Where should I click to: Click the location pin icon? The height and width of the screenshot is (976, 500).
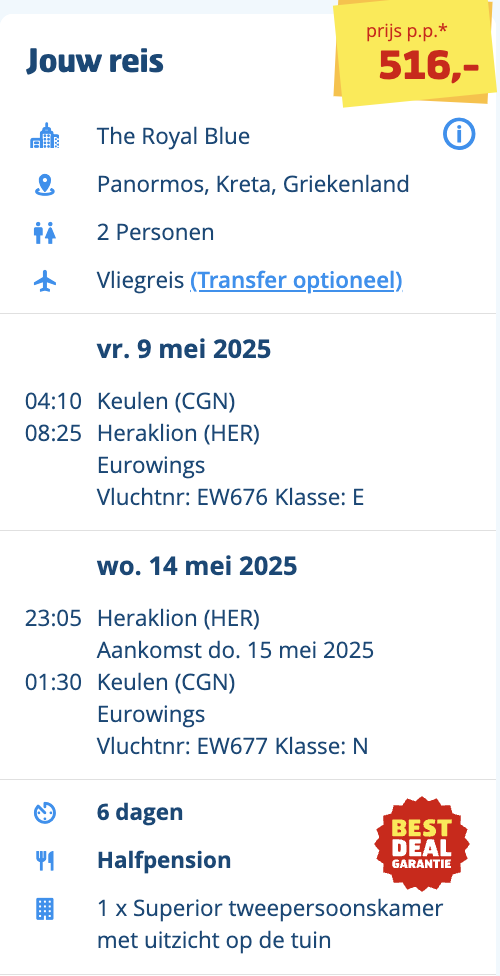tap(45, 185)
